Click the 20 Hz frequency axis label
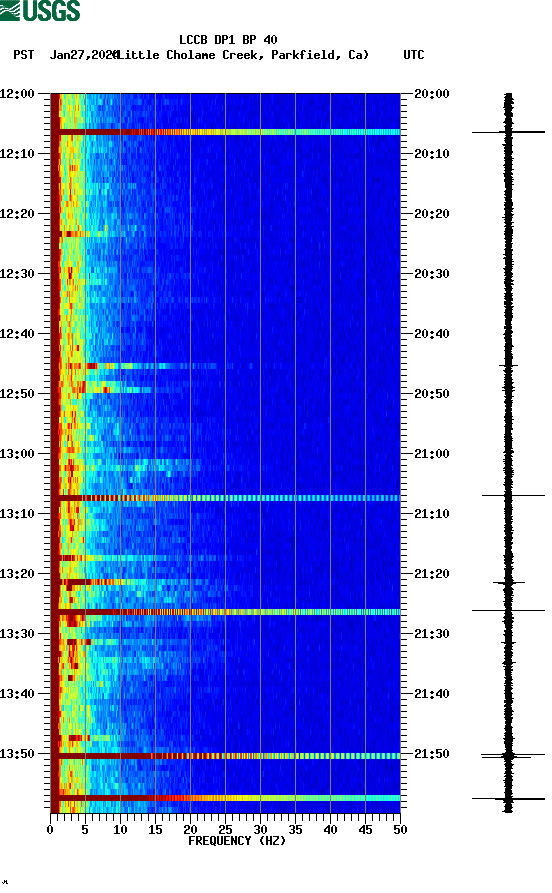This screenshot has width=552, height=893. click(x=190, y=830)
